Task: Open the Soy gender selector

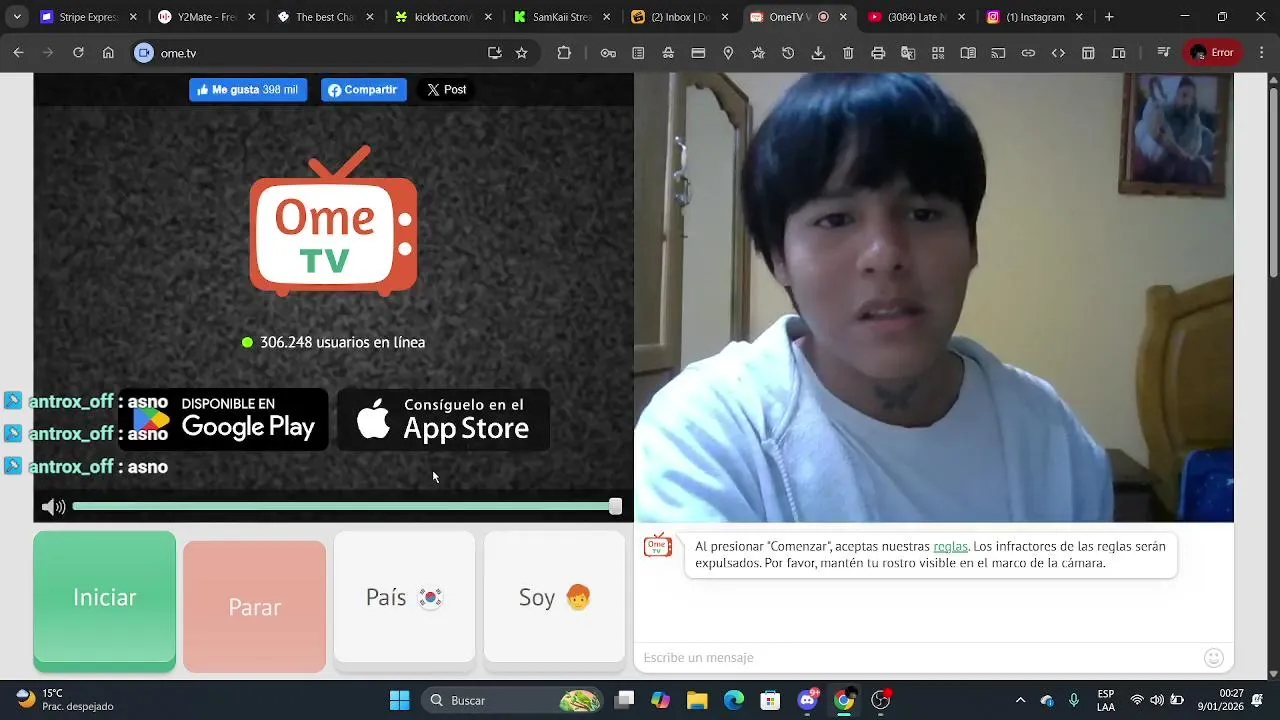Action: pyautogui.click(x=554, y=597)
